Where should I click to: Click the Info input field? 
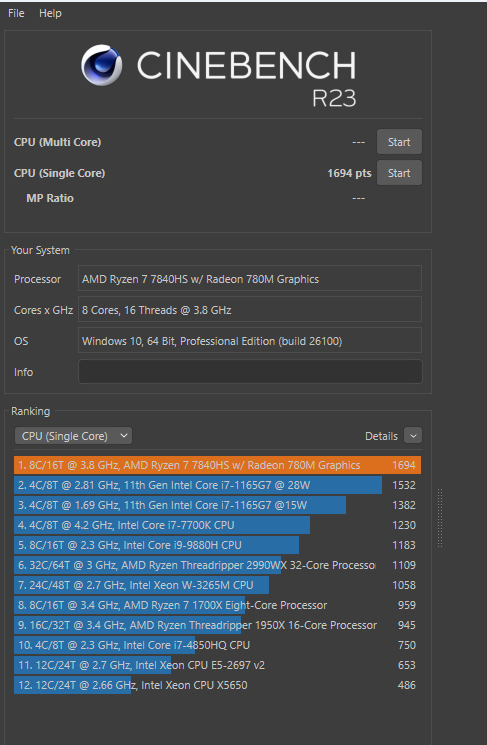tap(250, 372)
